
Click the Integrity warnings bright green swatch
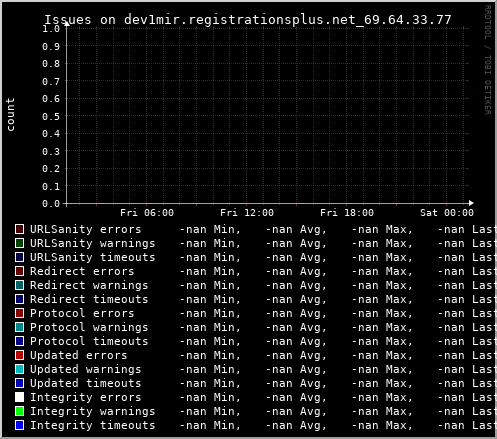click(19, 411)
